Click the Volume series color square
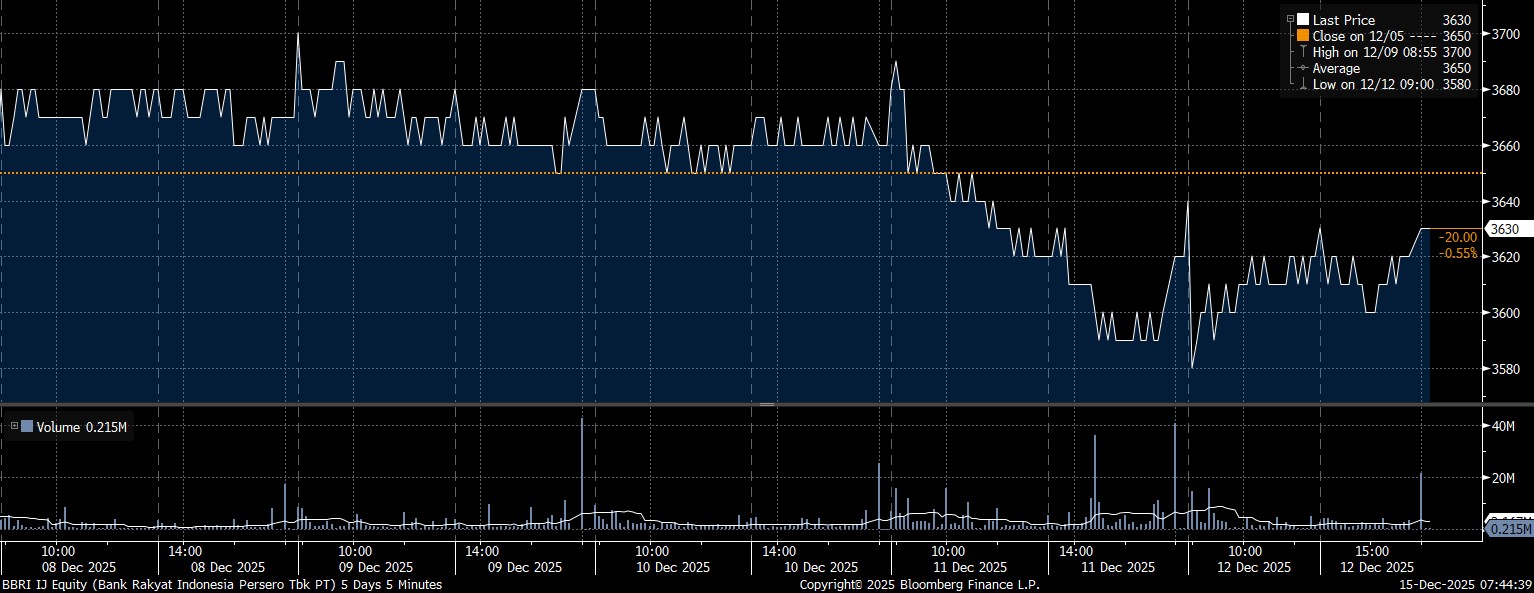Screen dimensions: 1534x593 pyautogui.click(x=27, y=427)
